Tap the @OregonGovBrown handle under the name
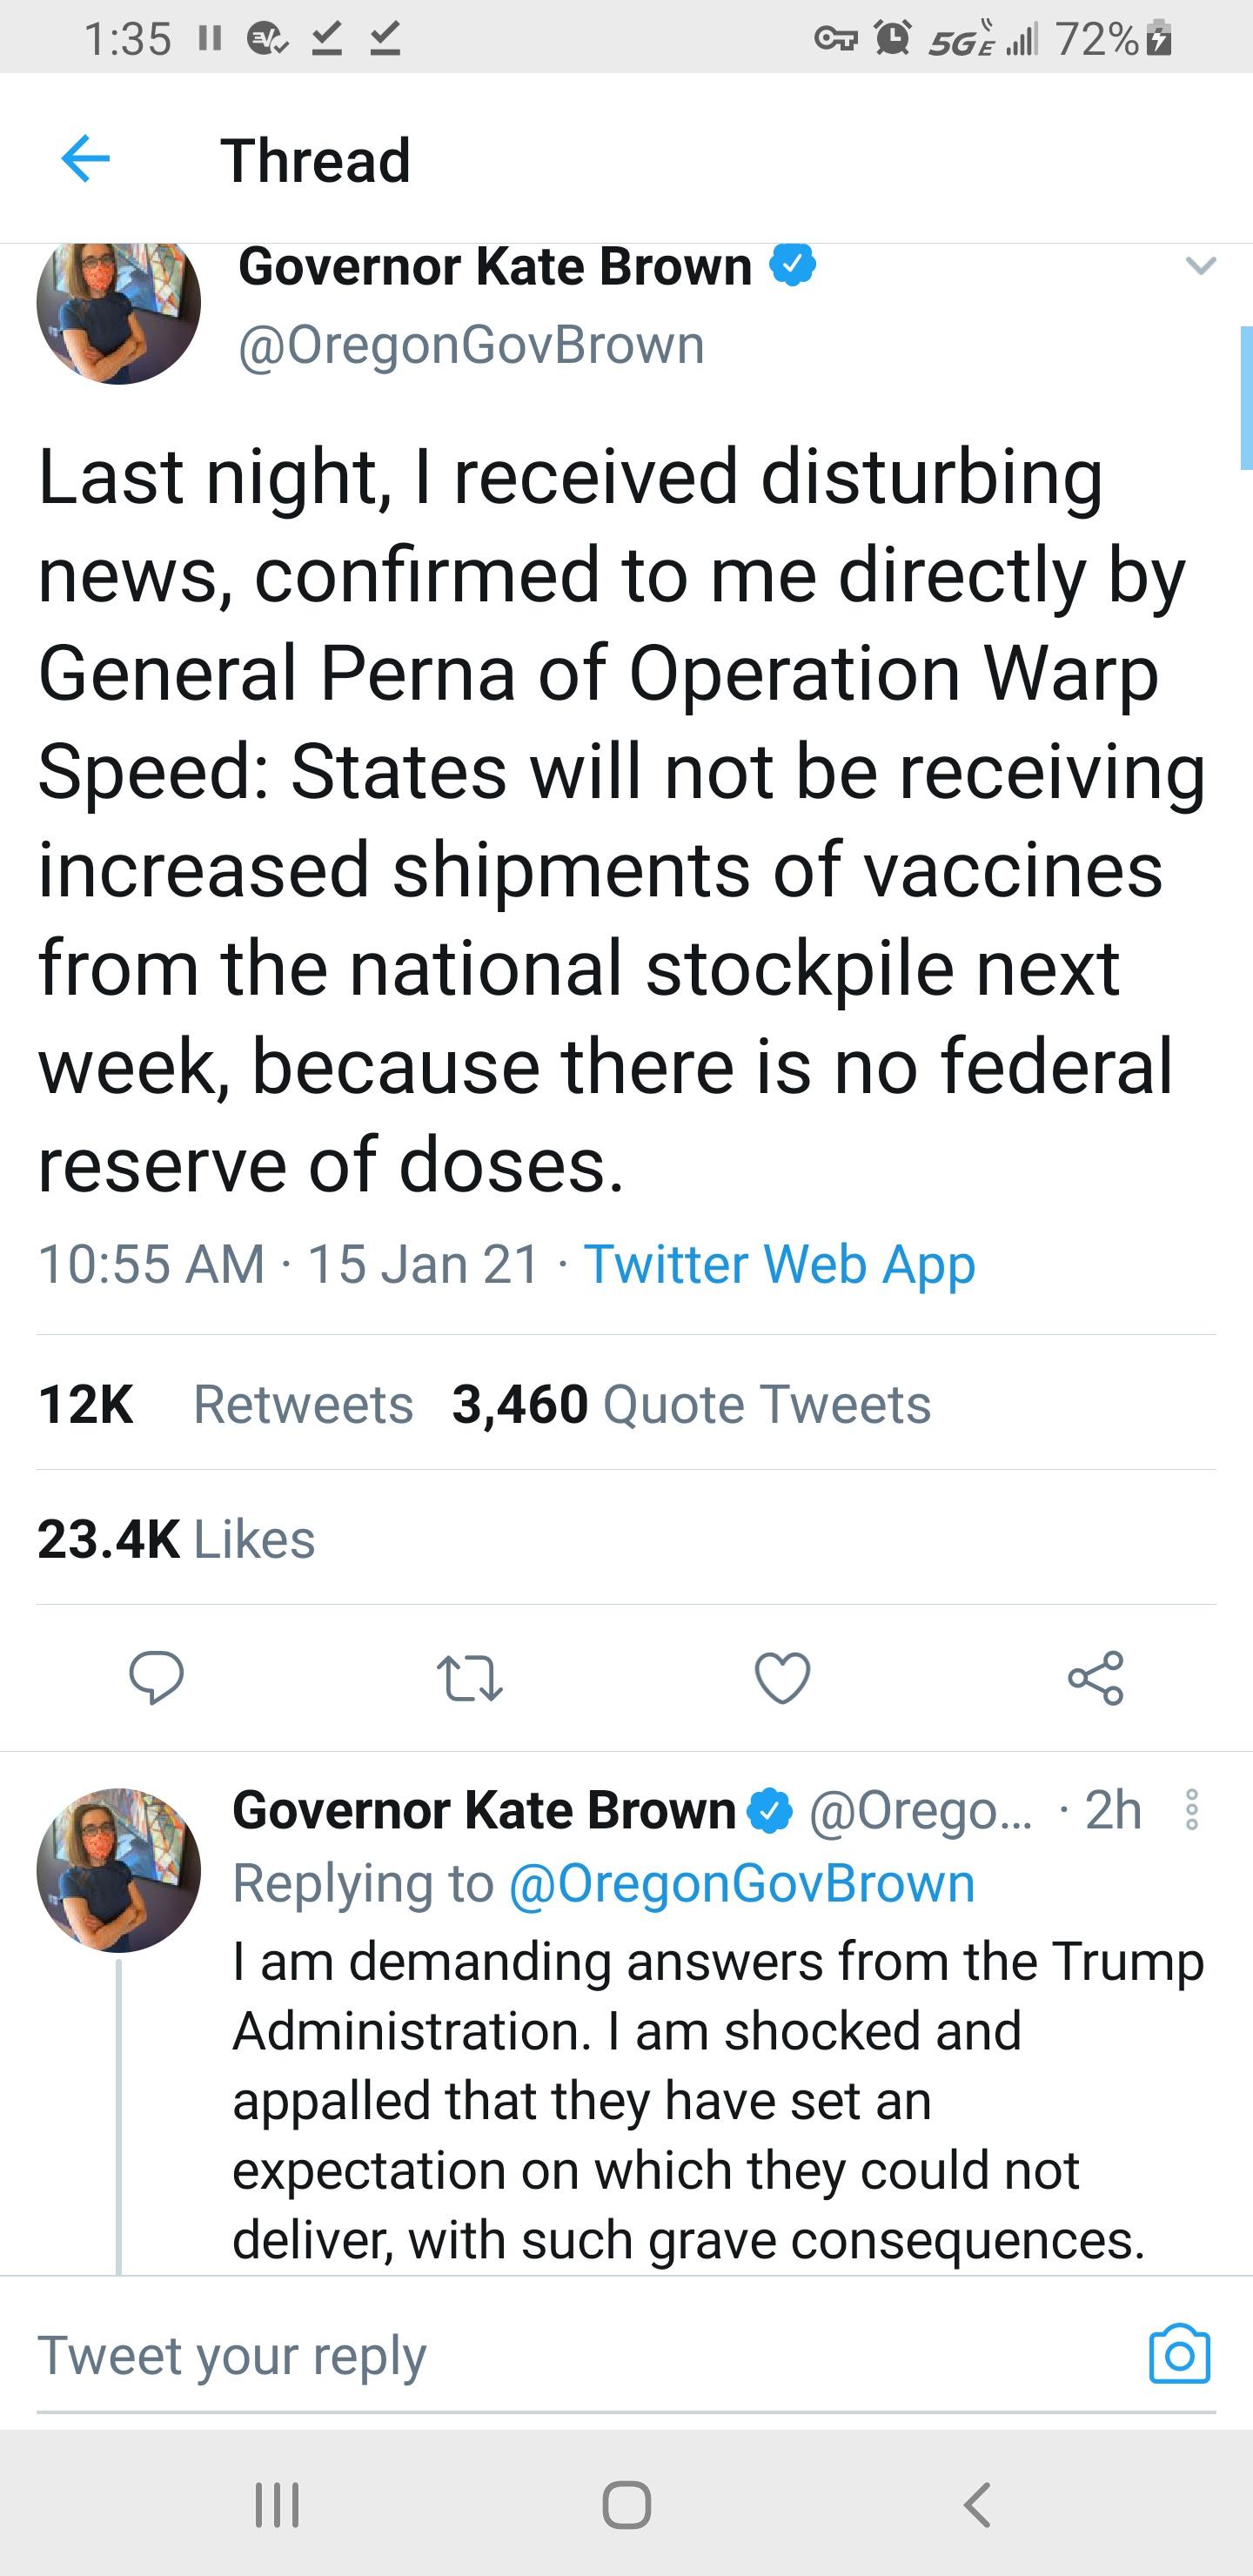 (x=465, y=344)
